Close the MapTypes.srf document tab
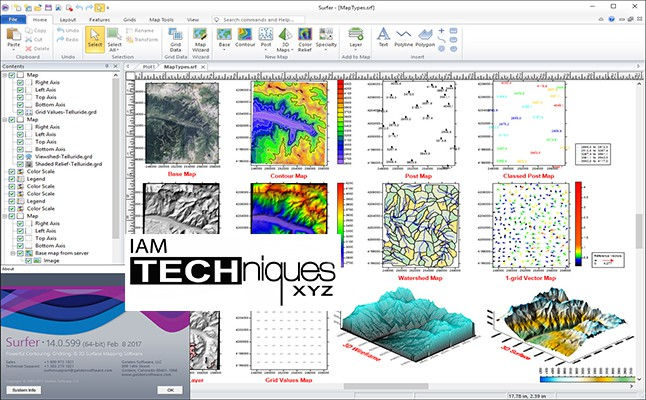646x400 pixels. pos(203,66)
